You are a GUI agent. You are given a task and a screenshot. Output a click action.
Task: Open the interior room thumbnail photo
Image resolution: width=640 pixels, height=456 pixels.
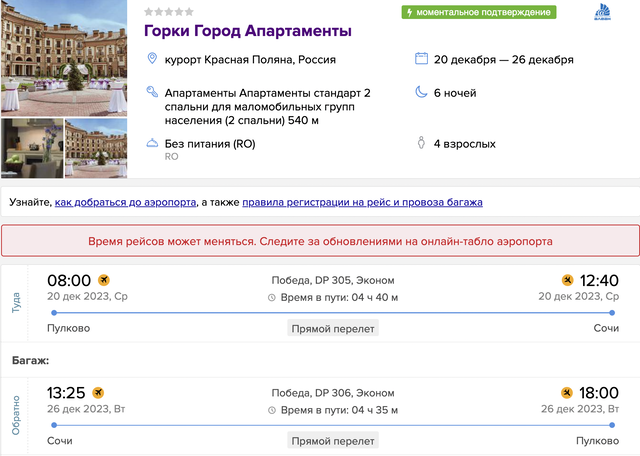[32, 148]
